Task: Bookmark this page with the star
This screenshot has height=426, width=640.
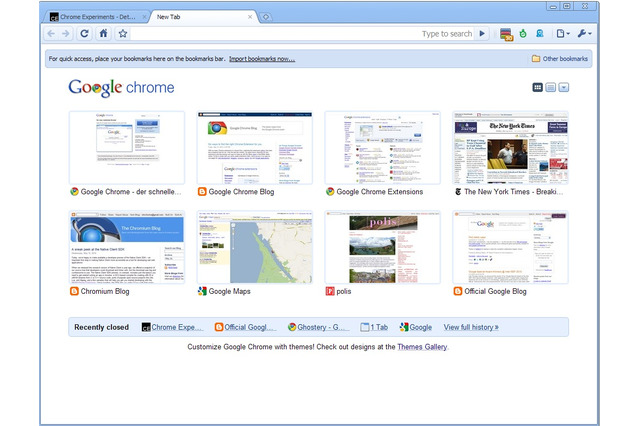Action: tap(123, 33)
